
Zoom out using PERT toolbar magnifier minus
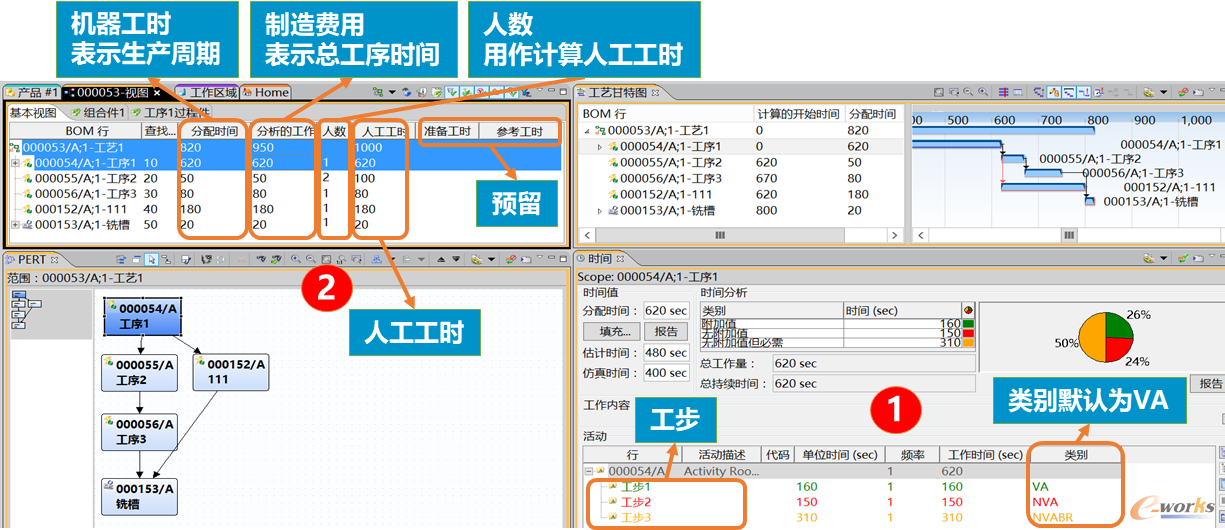point(311,259)
